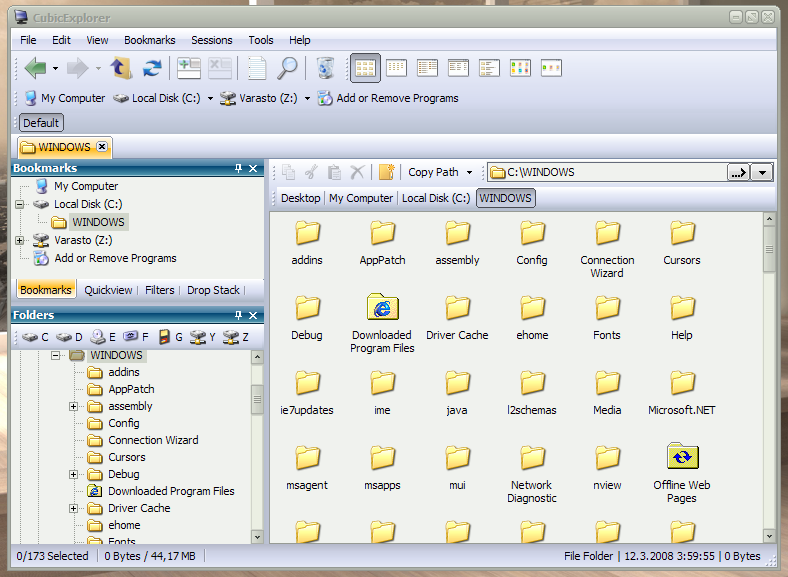Screen dimensions: 788x577
Task: Open the Tools menu
Action: coord(261,40)
